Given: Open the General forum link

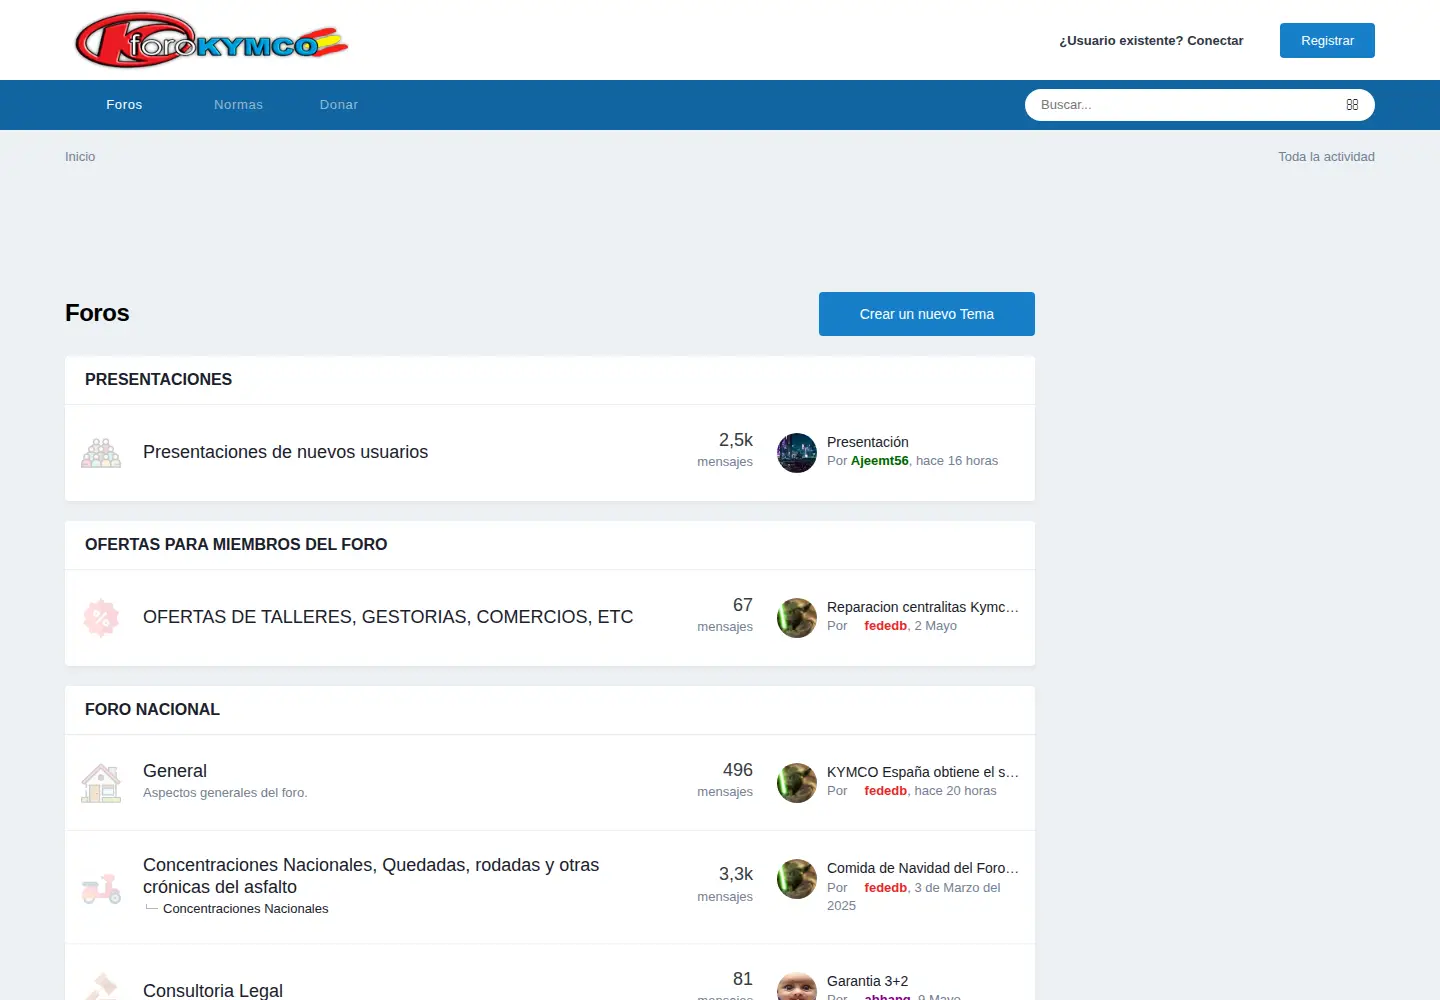Looking at the screenshot, I should point(175,771).
